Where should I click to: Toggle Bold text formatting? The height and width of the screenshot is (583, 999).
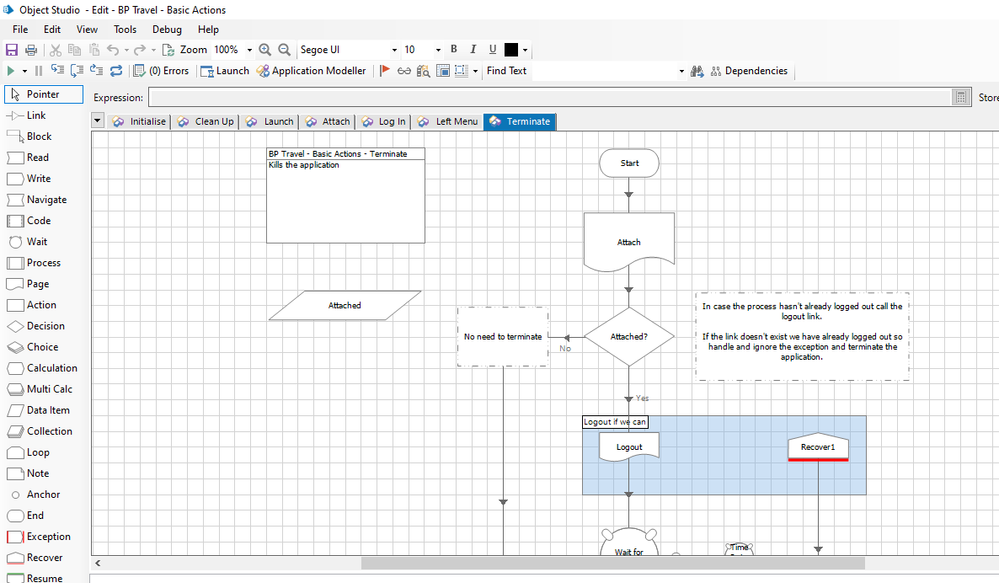454,50
